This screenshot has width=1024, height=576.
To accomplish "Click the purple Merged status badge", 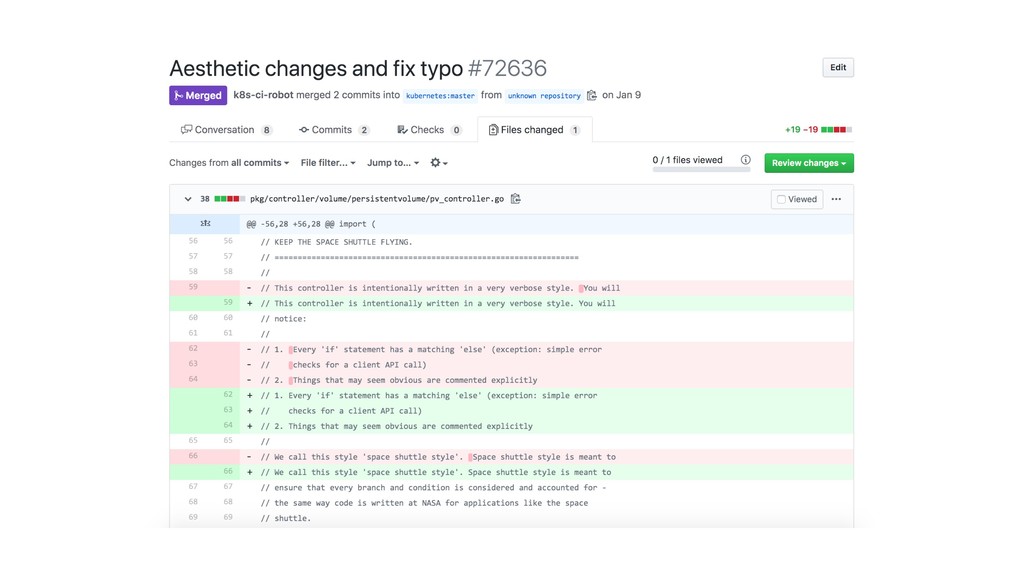I will [198, 95].
